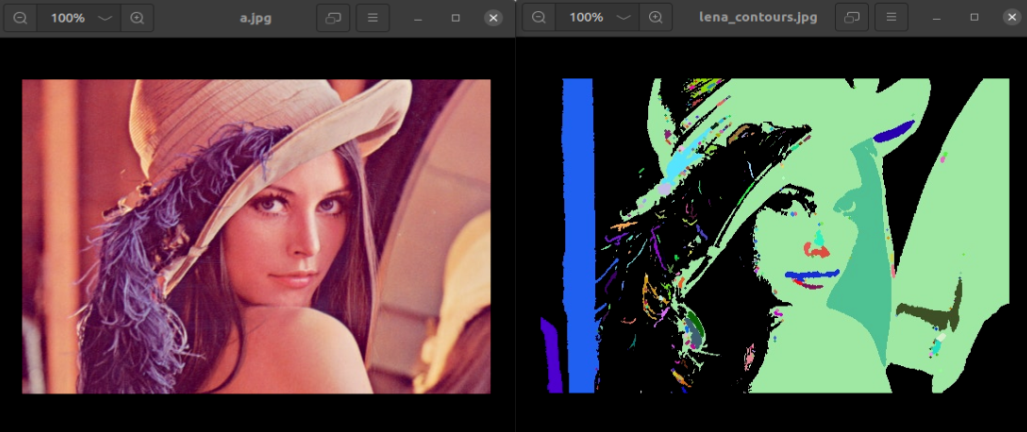Open the zoom level dropdown for a.jpg
Image resolution: width=1027 pixels, height=432 pixels.
point(105,18)
